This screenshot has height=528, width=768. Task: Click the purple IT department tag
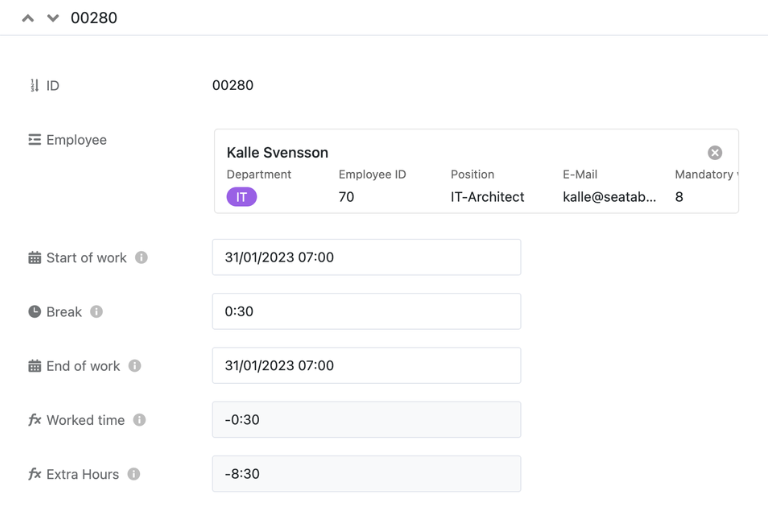tap(242, 197)
